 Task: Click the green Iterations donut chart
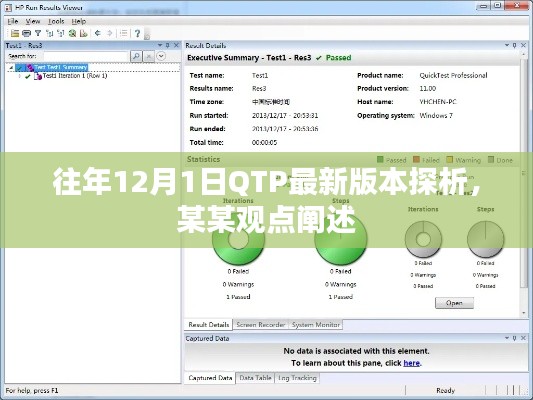[238, 238]
